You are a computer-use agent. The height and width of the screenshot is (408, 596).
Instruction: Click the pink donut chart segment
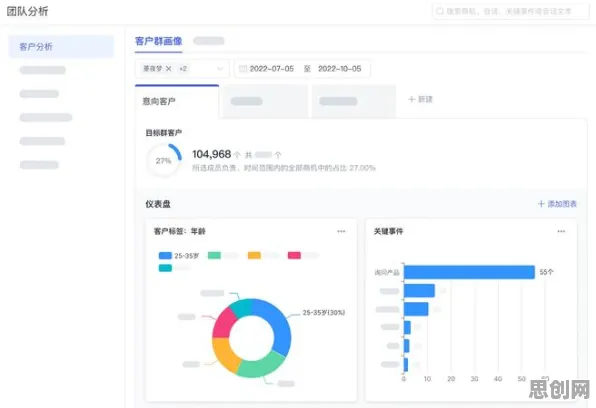pos(223,324)
